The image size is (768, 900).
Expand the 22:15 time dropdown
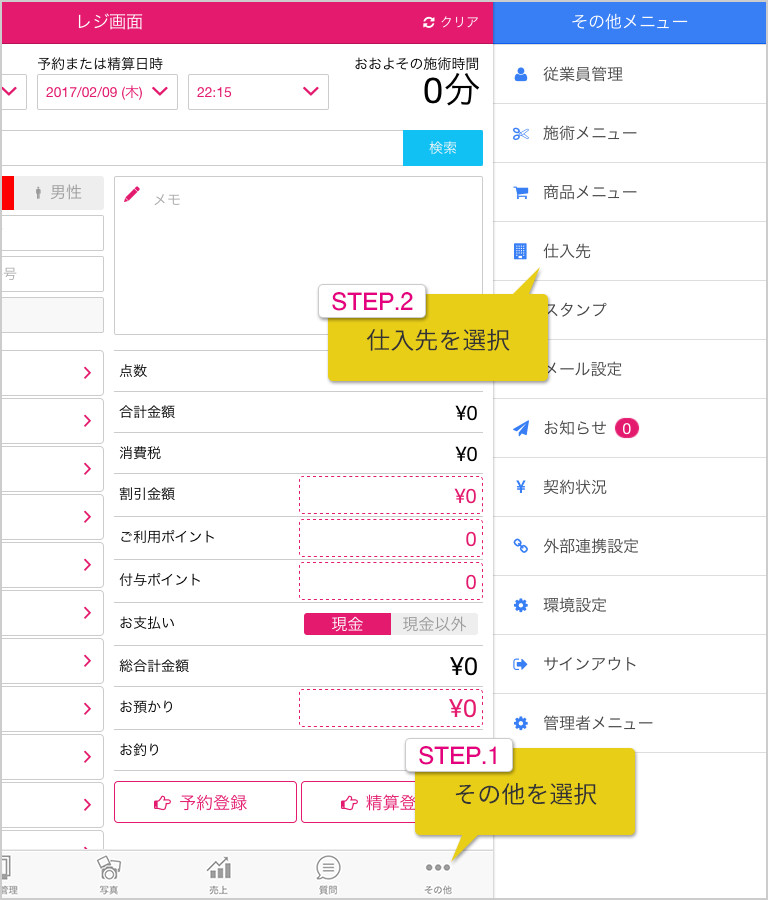[258, 92]
